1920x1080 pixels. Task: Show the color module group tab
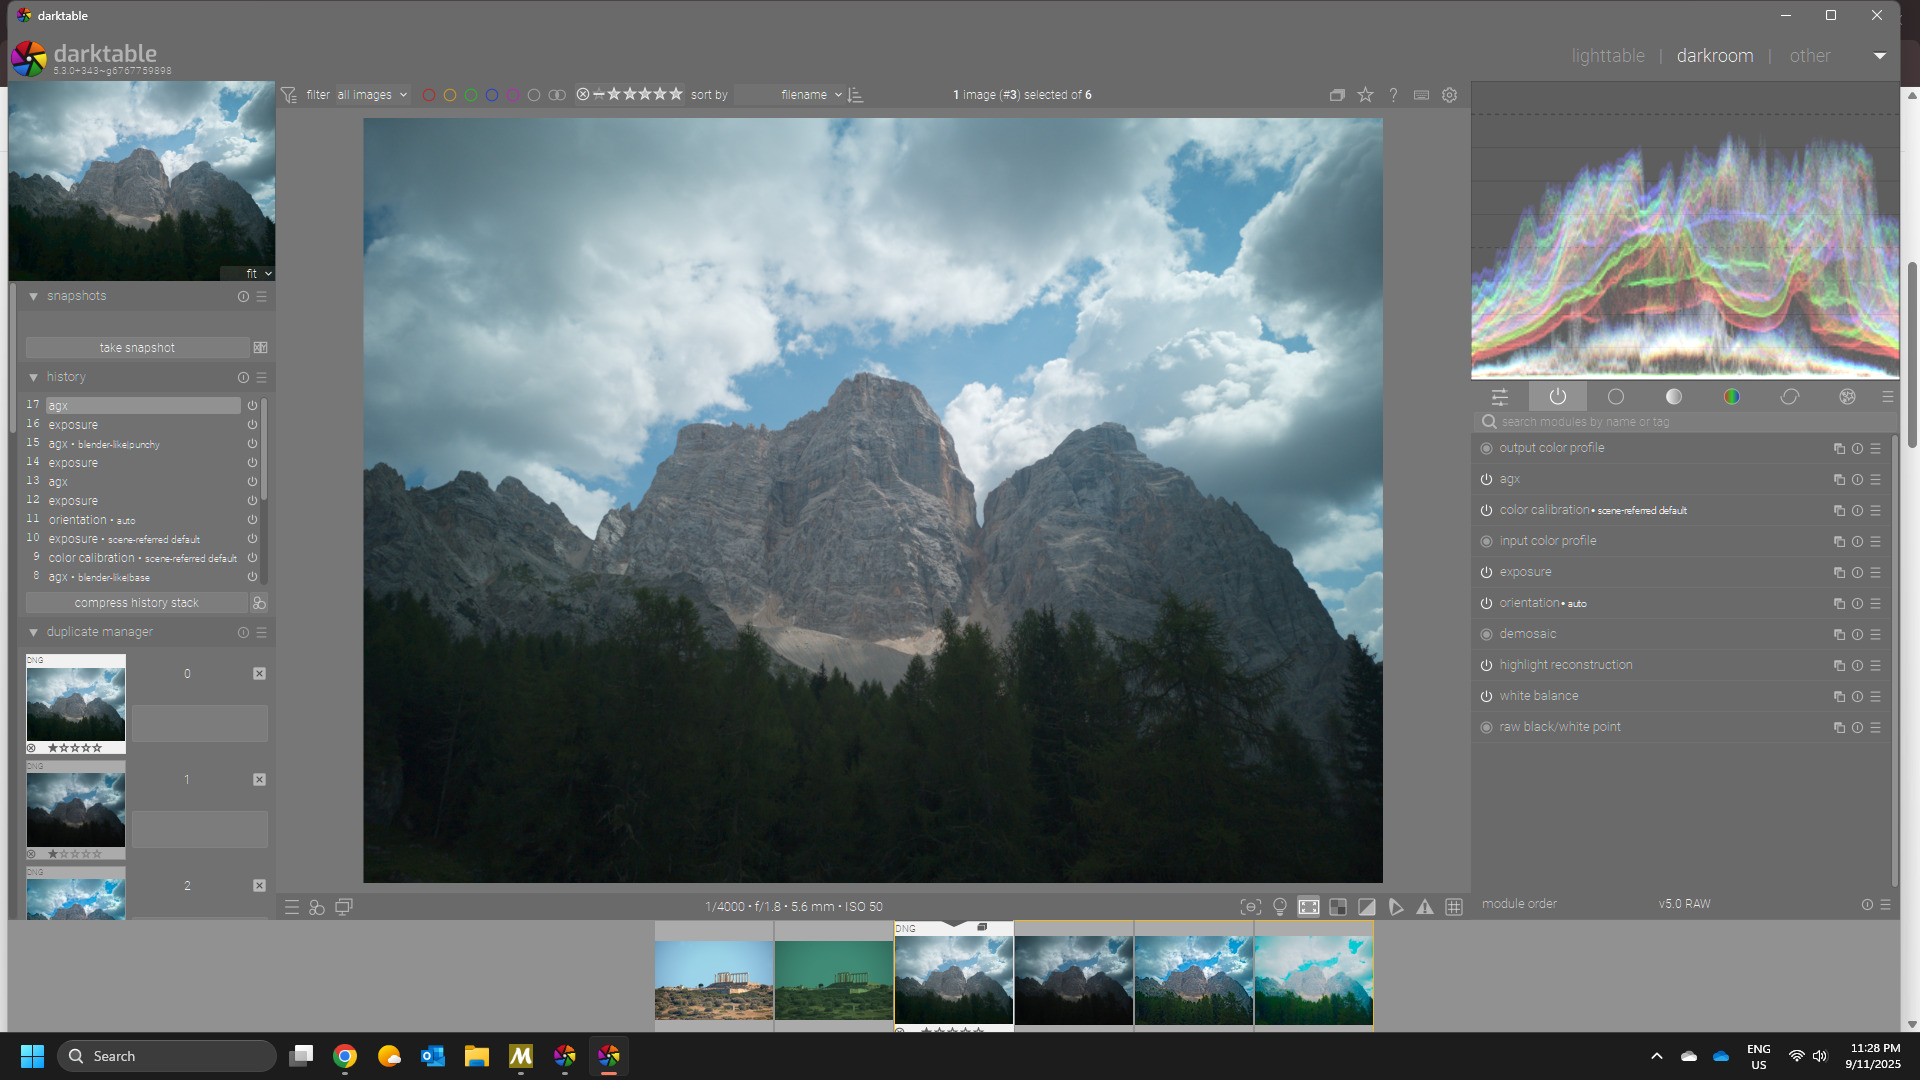(x=1731, y=397)
